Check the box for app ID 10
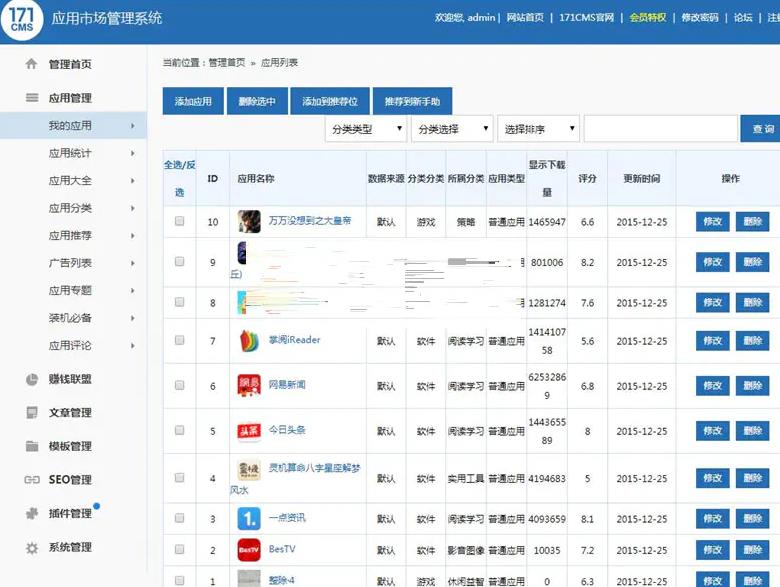 (180, 221)
